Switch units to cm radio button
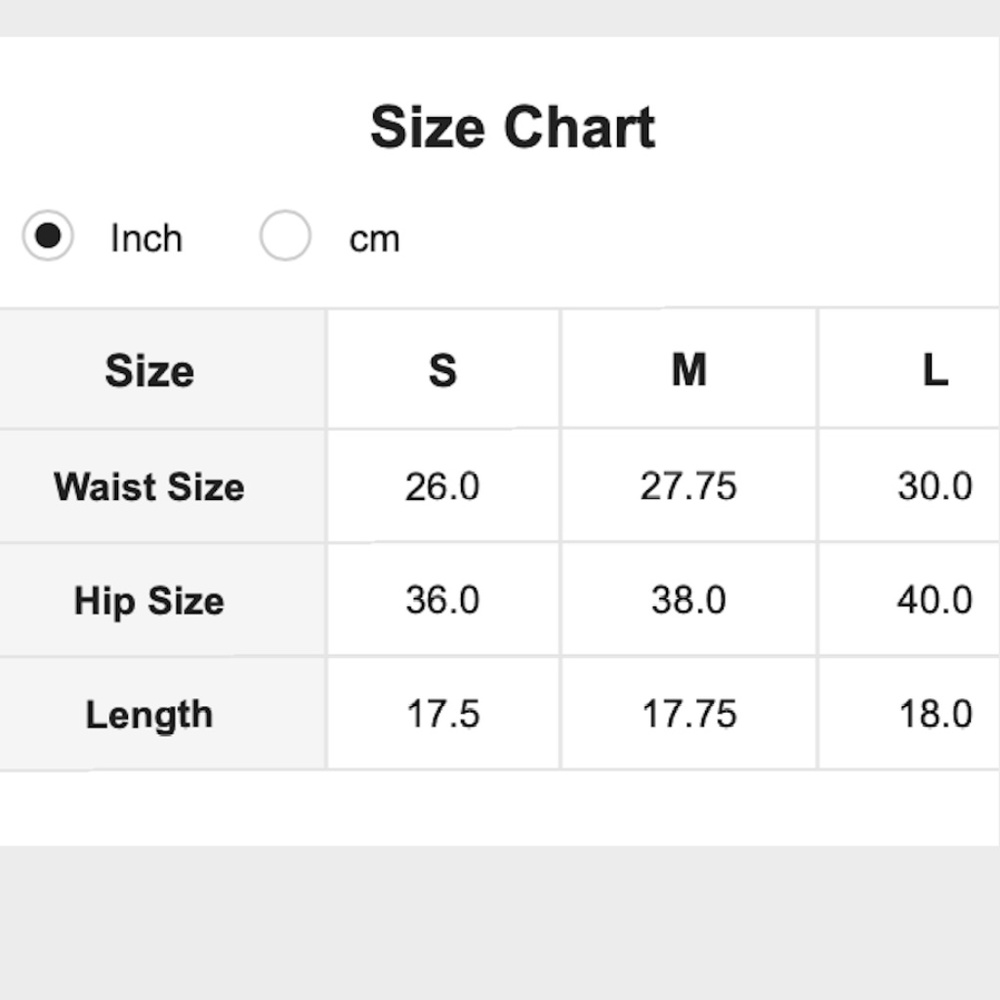1000x1000 pixels. [x=285, y=235]
